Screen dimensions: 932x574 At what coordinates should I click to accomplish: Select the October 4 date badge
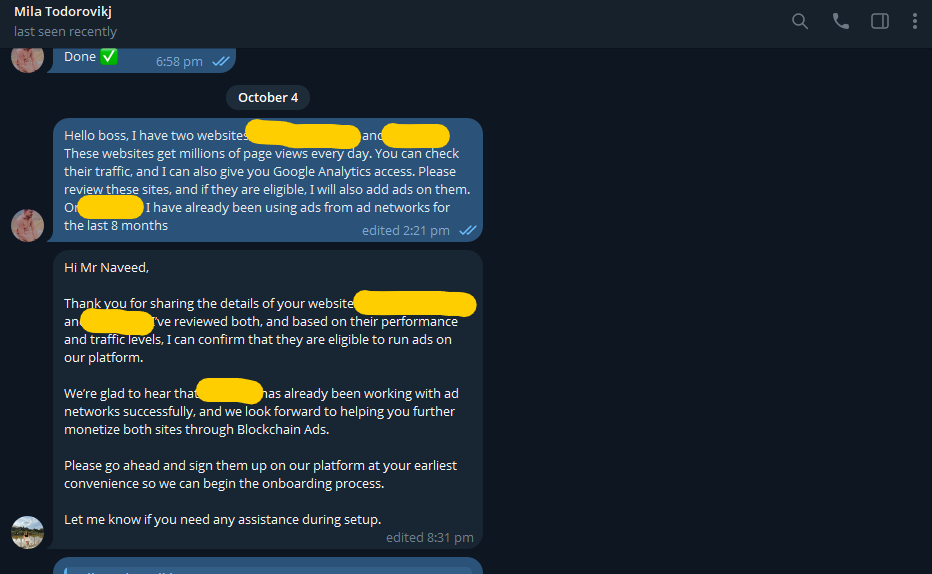click(268, 97)
